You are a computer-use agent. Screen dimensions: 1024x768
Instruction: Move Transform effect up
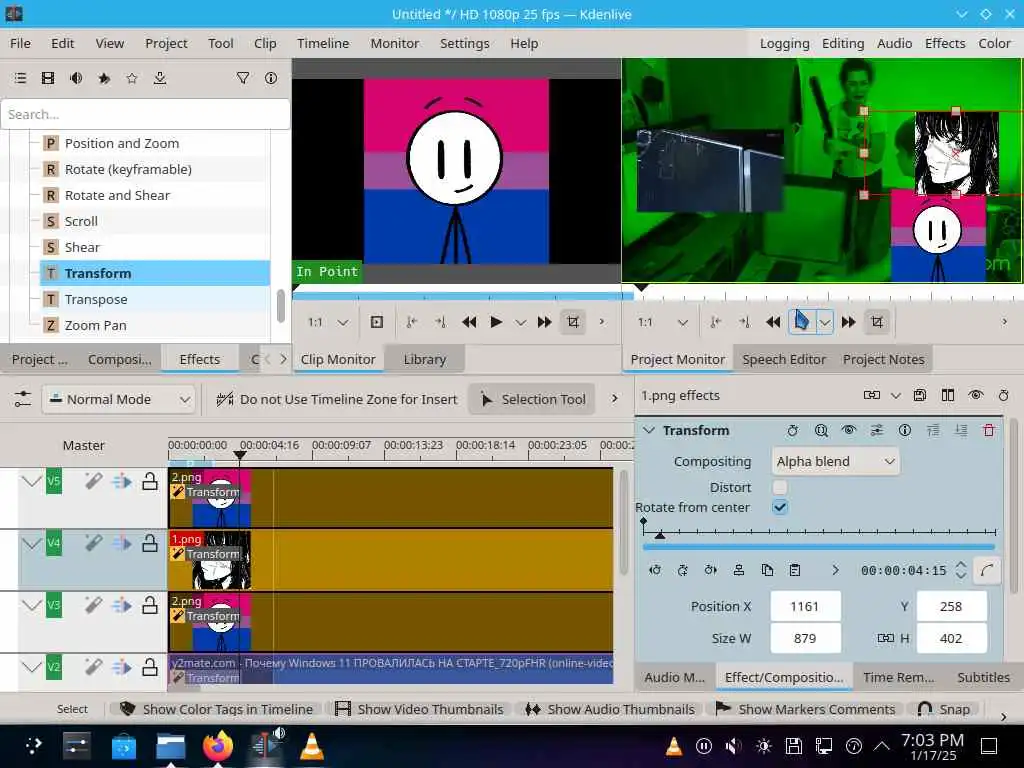point(933,430)
